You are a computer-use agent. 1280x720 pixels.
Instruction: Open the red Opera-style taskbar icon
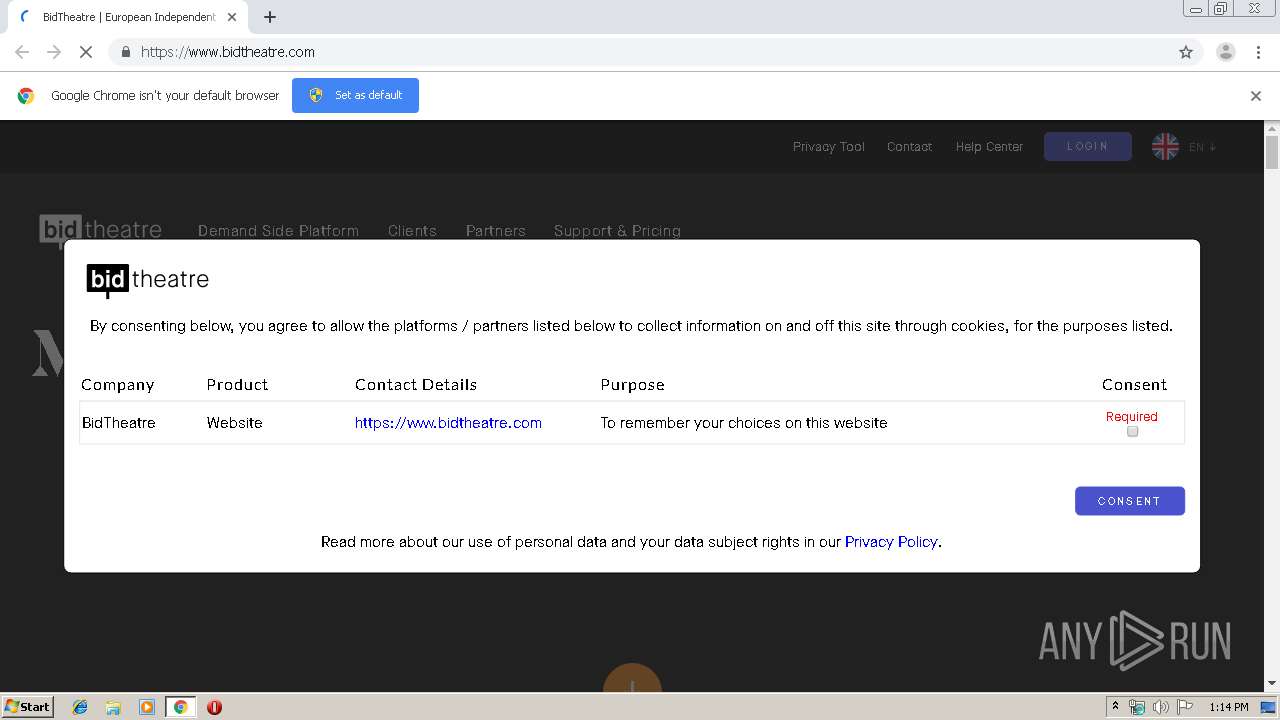click(214, 707)
